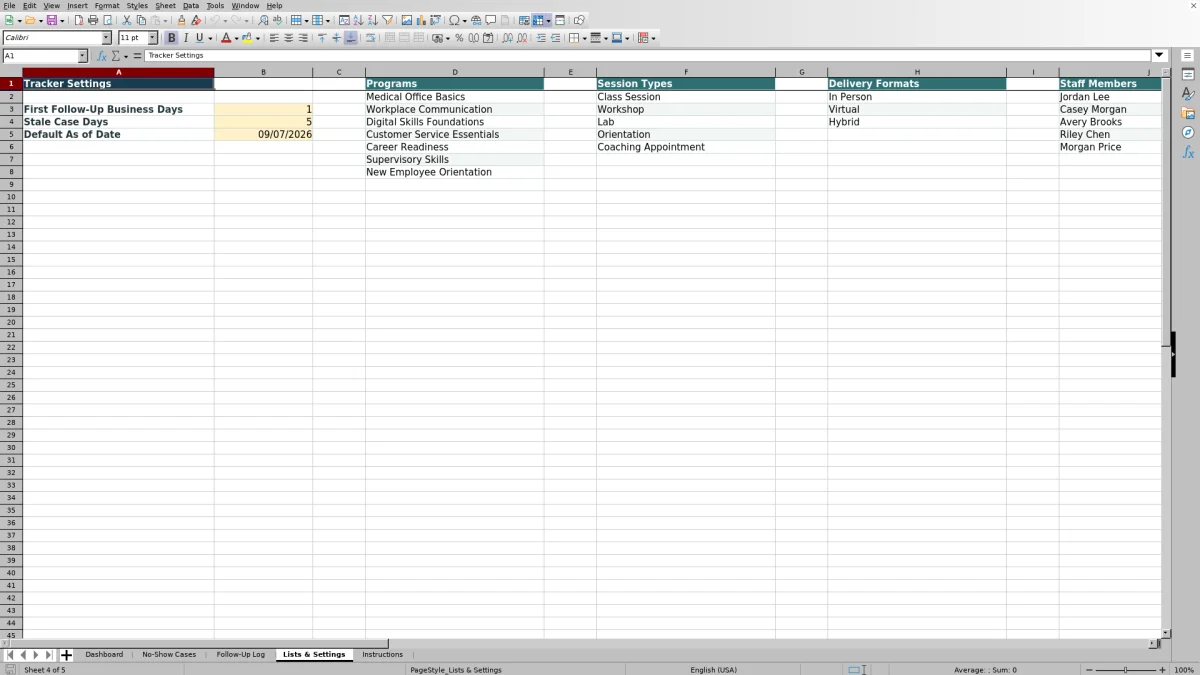1200x675 pixels.
Task: Click scroll to last sheet button
Action: (x=49, y=655)
